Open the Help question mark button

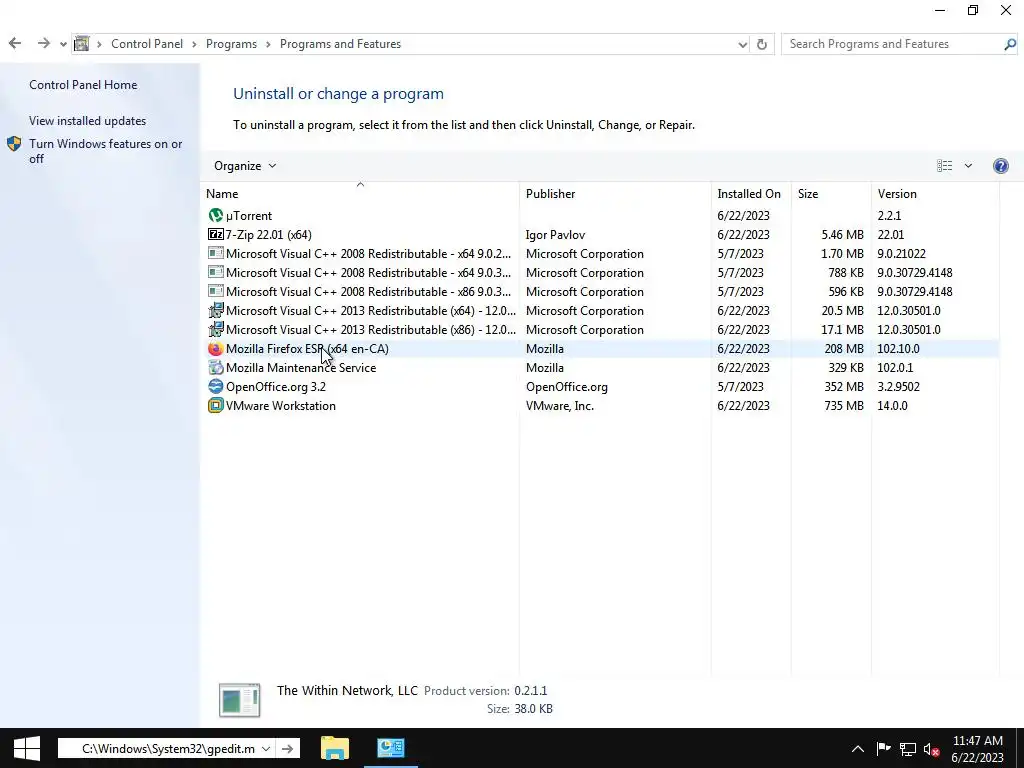point(1000,166)
